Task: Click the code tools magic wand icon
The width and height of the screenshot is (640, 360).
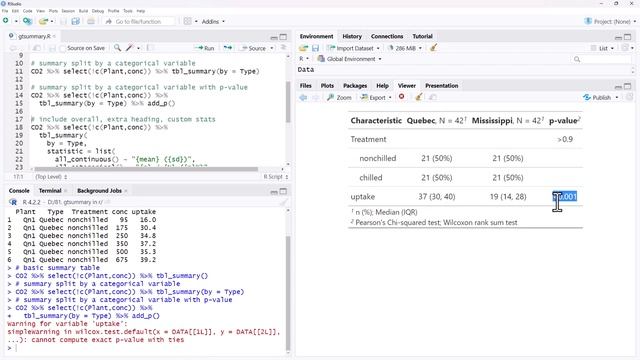Action: pyautogui.click(x=130, y=48)
